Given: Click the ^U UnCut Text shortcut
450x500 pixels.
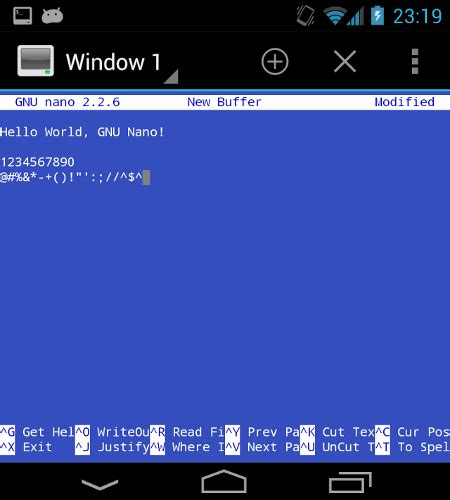Looking at the screenshot, I should [337, 447].
